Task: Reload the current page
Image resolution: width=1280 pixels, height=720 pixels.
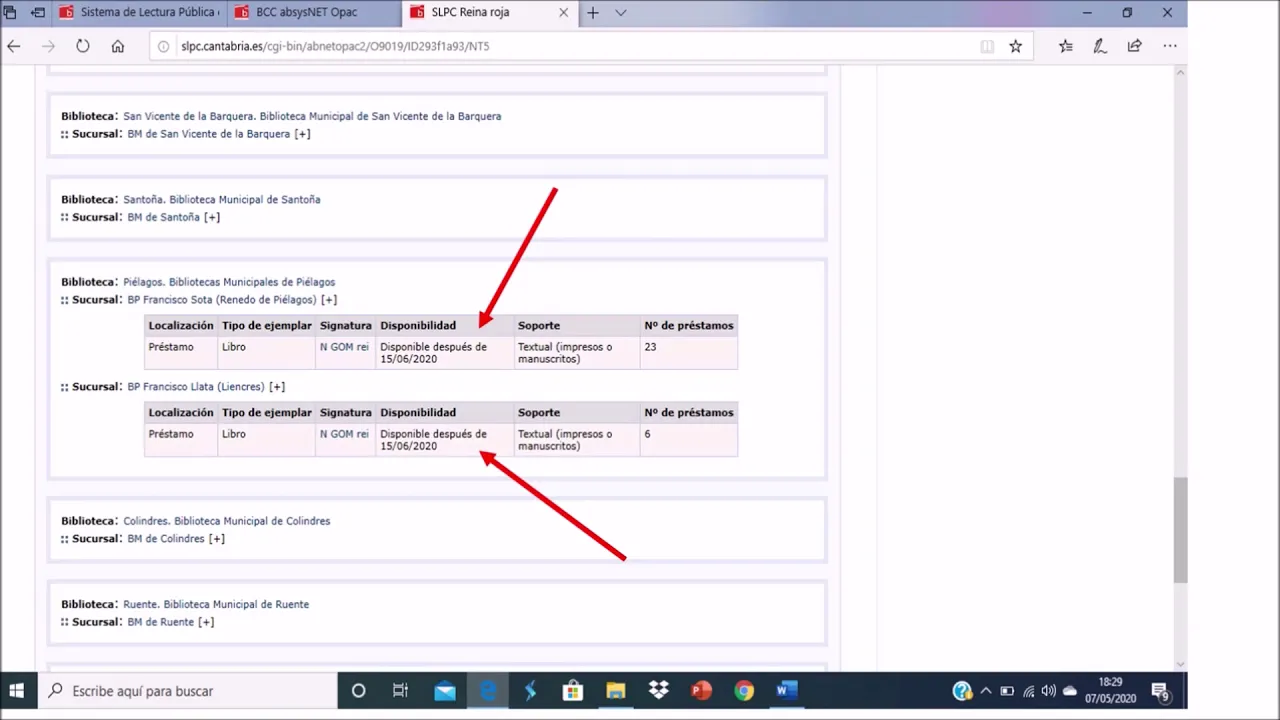Action: tap(82, 46)
